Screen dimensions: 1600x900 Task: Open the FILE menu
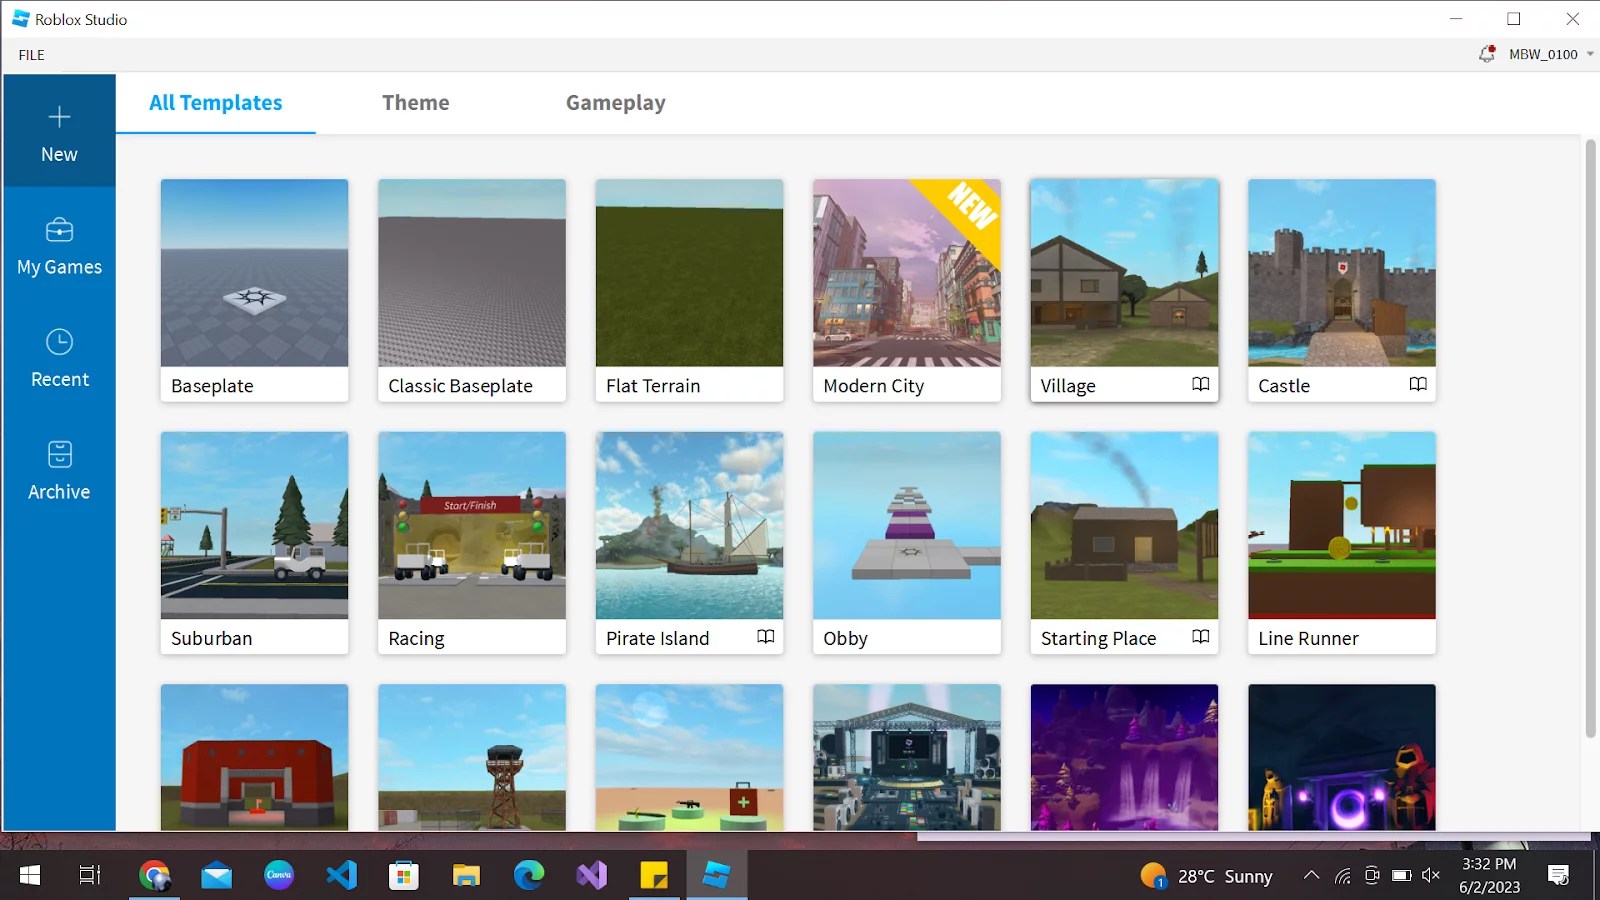tap(31, 55)
